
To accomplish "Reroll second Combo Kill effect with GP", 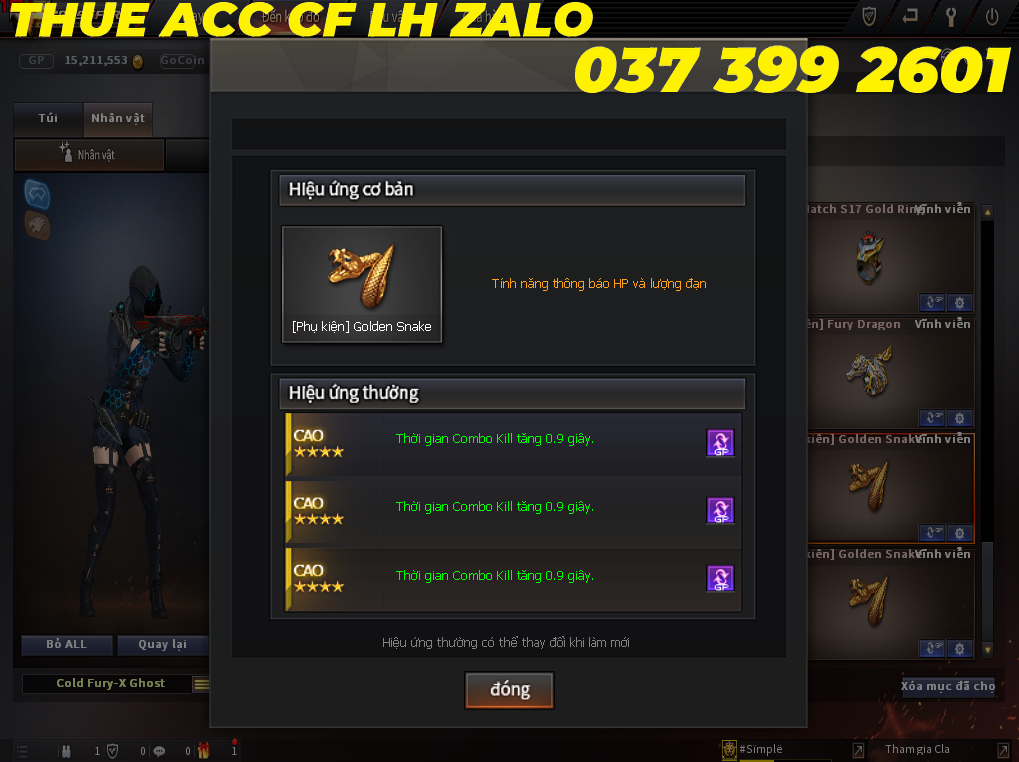I will coord(720,511).
